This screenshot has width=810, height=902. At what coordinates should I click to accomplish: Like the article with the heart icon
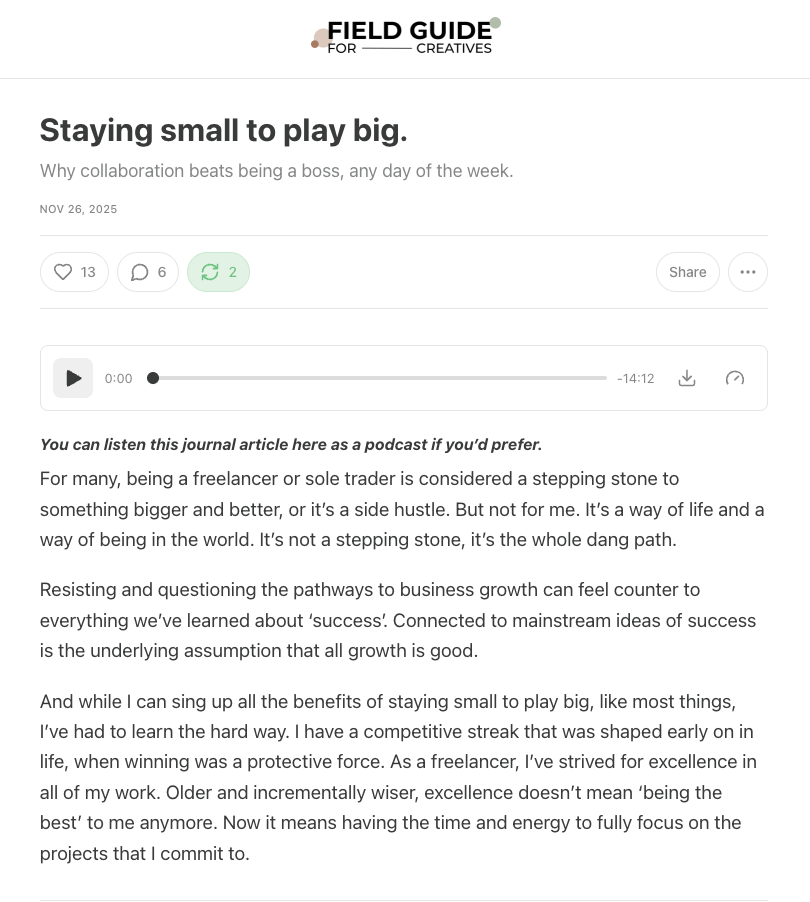coord(74,272)
